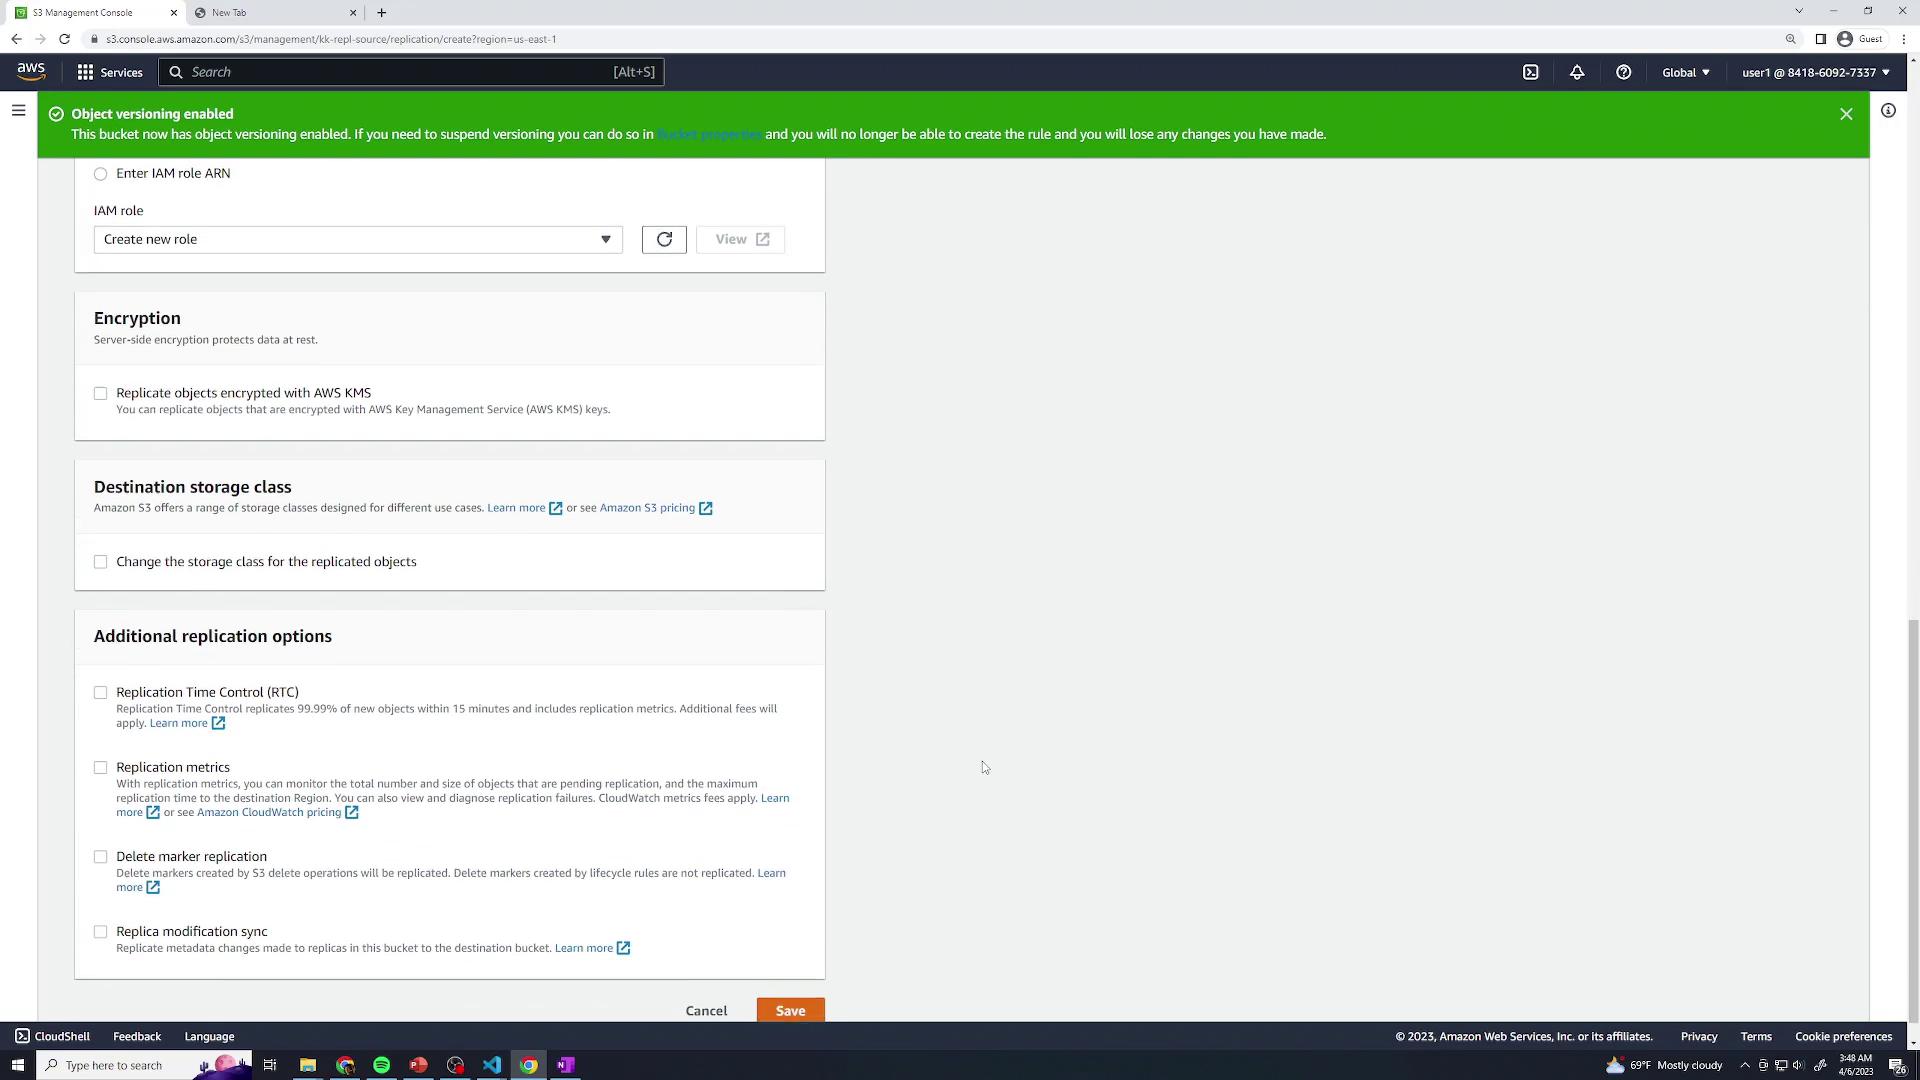Open the Global region selector

coord(1685,72)
